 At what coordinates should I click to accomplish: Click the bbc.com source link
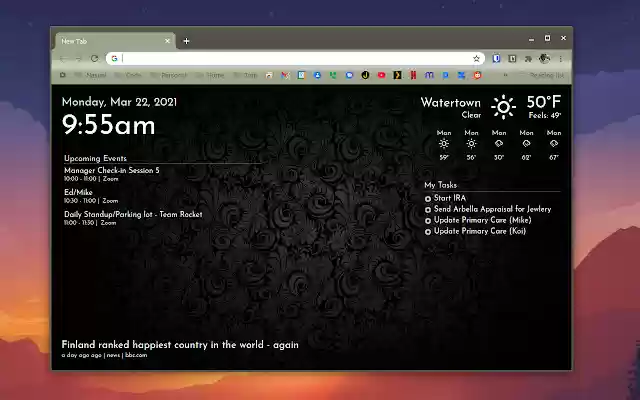tap(136, 355)
